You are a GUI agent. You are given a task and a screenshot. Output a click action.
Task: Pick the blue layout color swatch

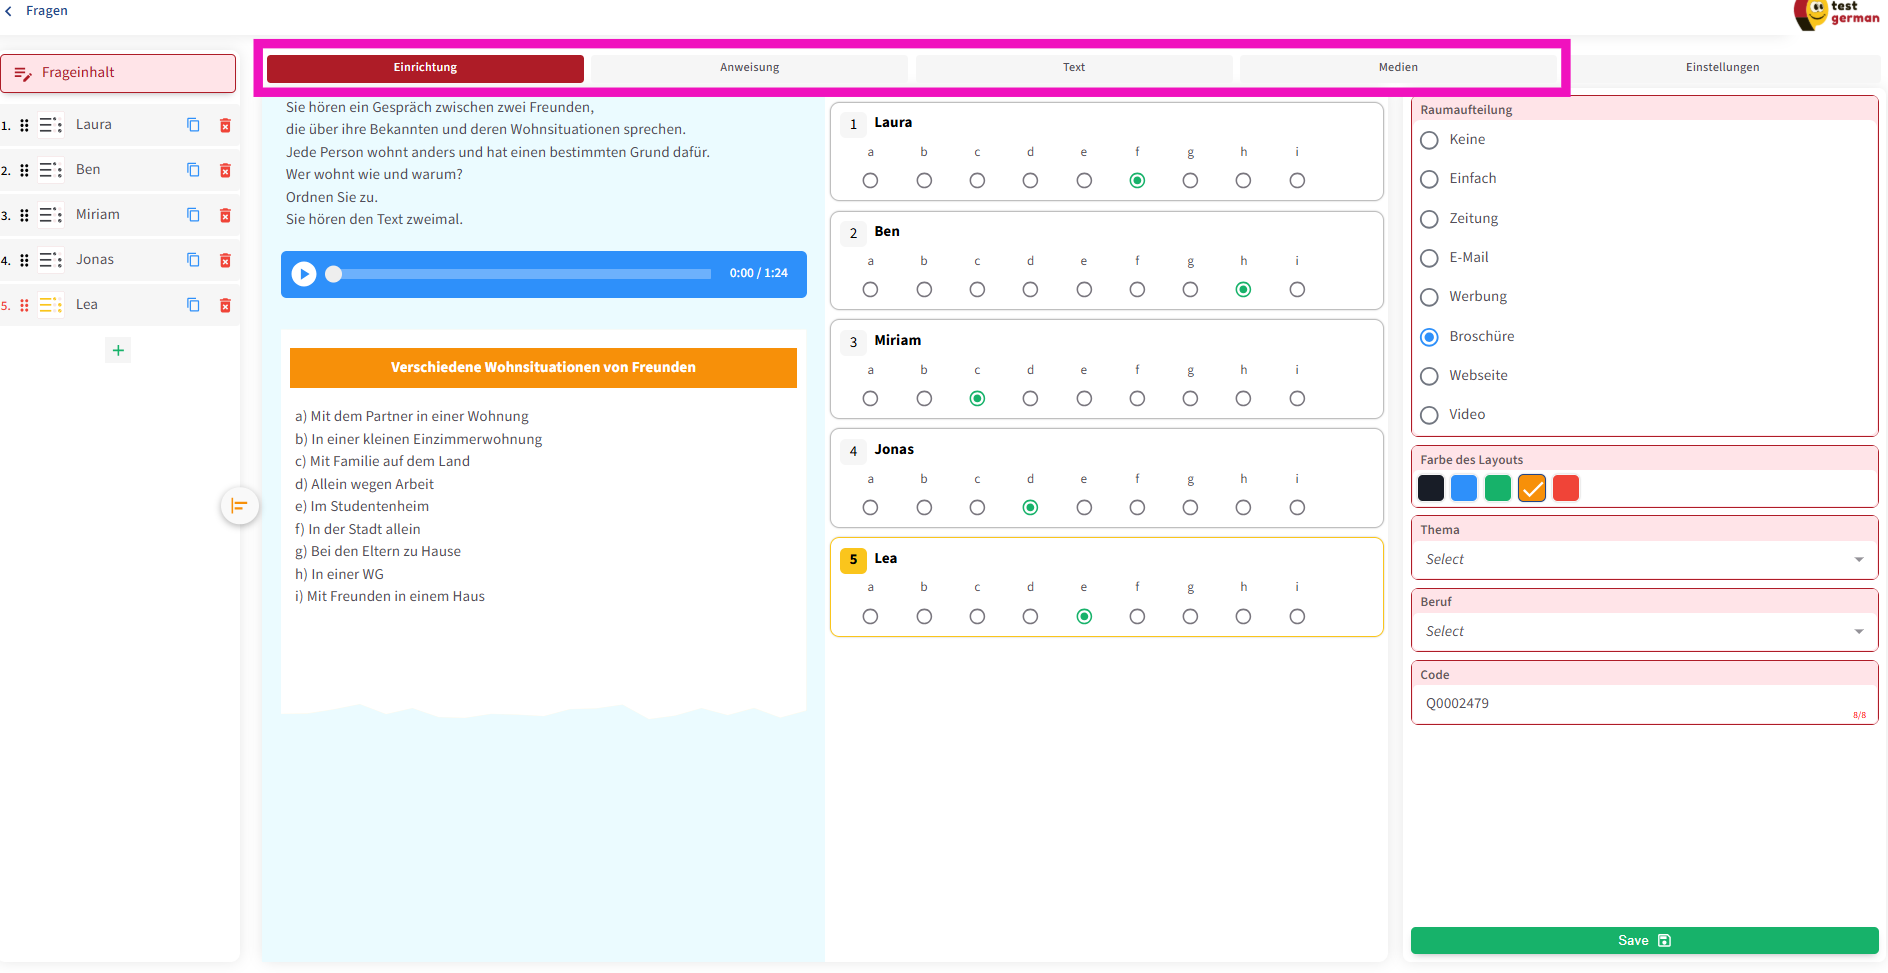(x=1464, y=488)
